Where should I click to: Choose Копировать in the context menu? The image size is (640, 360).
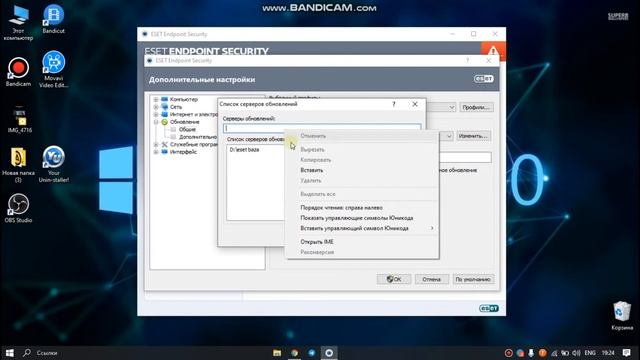tap(316, 160)
